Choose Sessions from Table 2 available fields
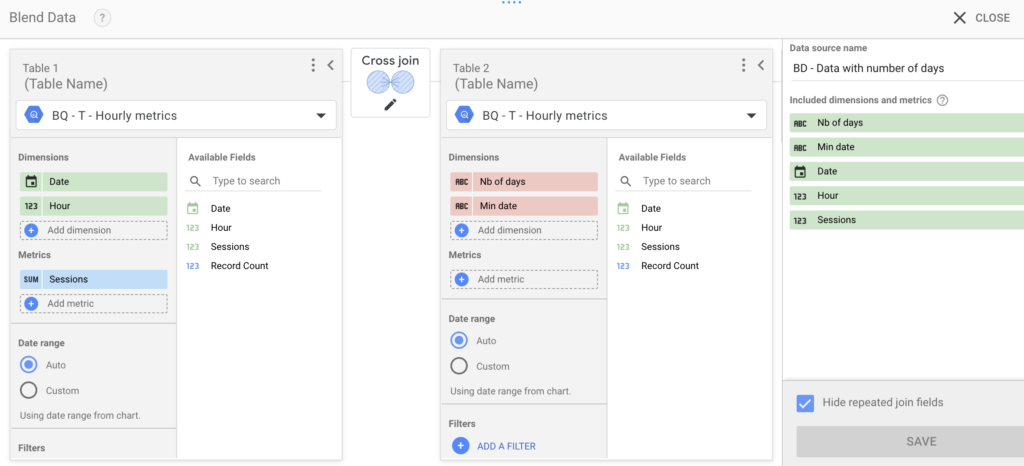This screenshot has width=1024, height=466. point(660,247)
